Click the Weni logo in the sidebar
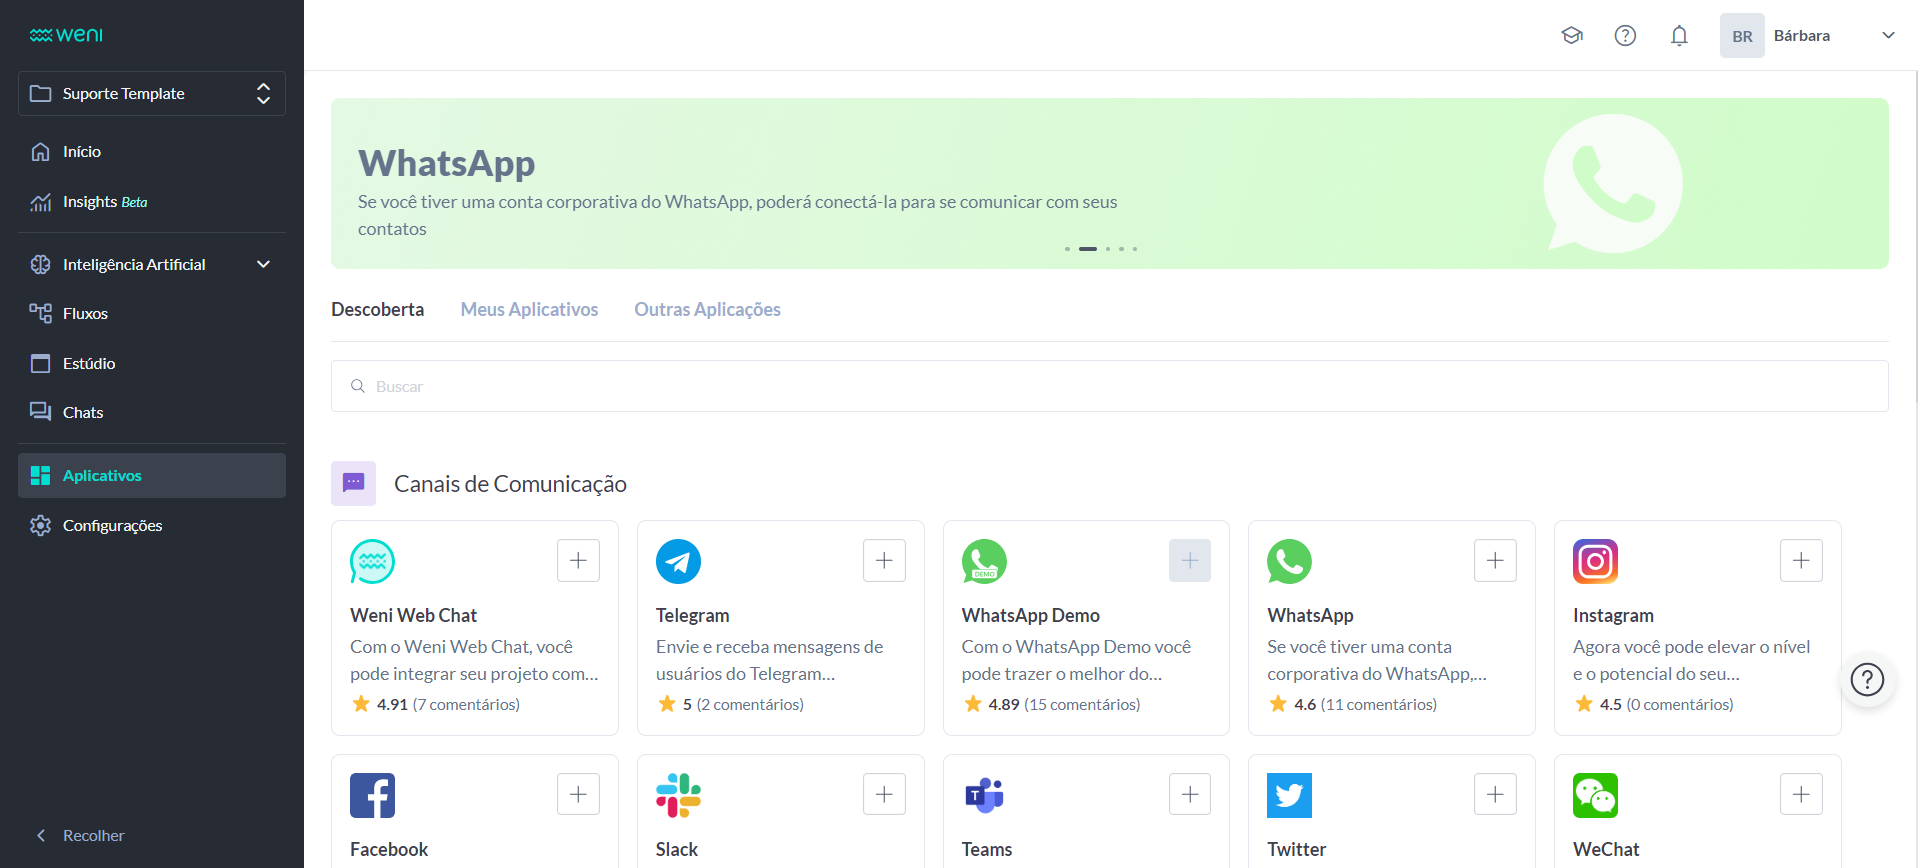 [66, 35]
